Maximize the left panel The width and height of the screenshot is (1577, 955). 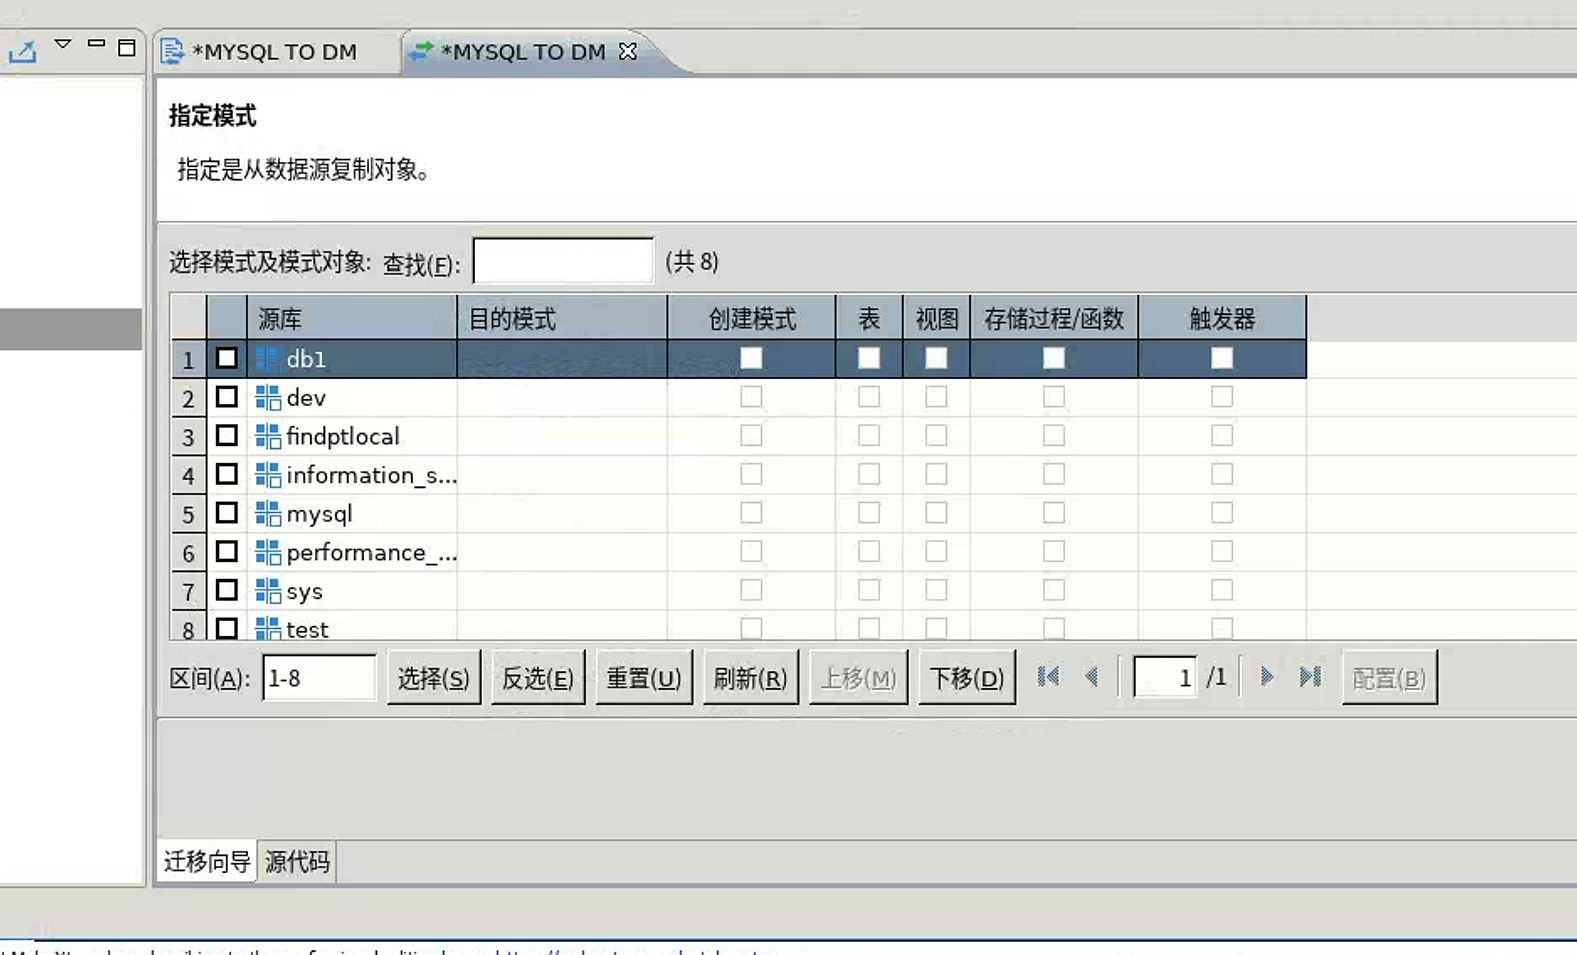coord(126,47)
